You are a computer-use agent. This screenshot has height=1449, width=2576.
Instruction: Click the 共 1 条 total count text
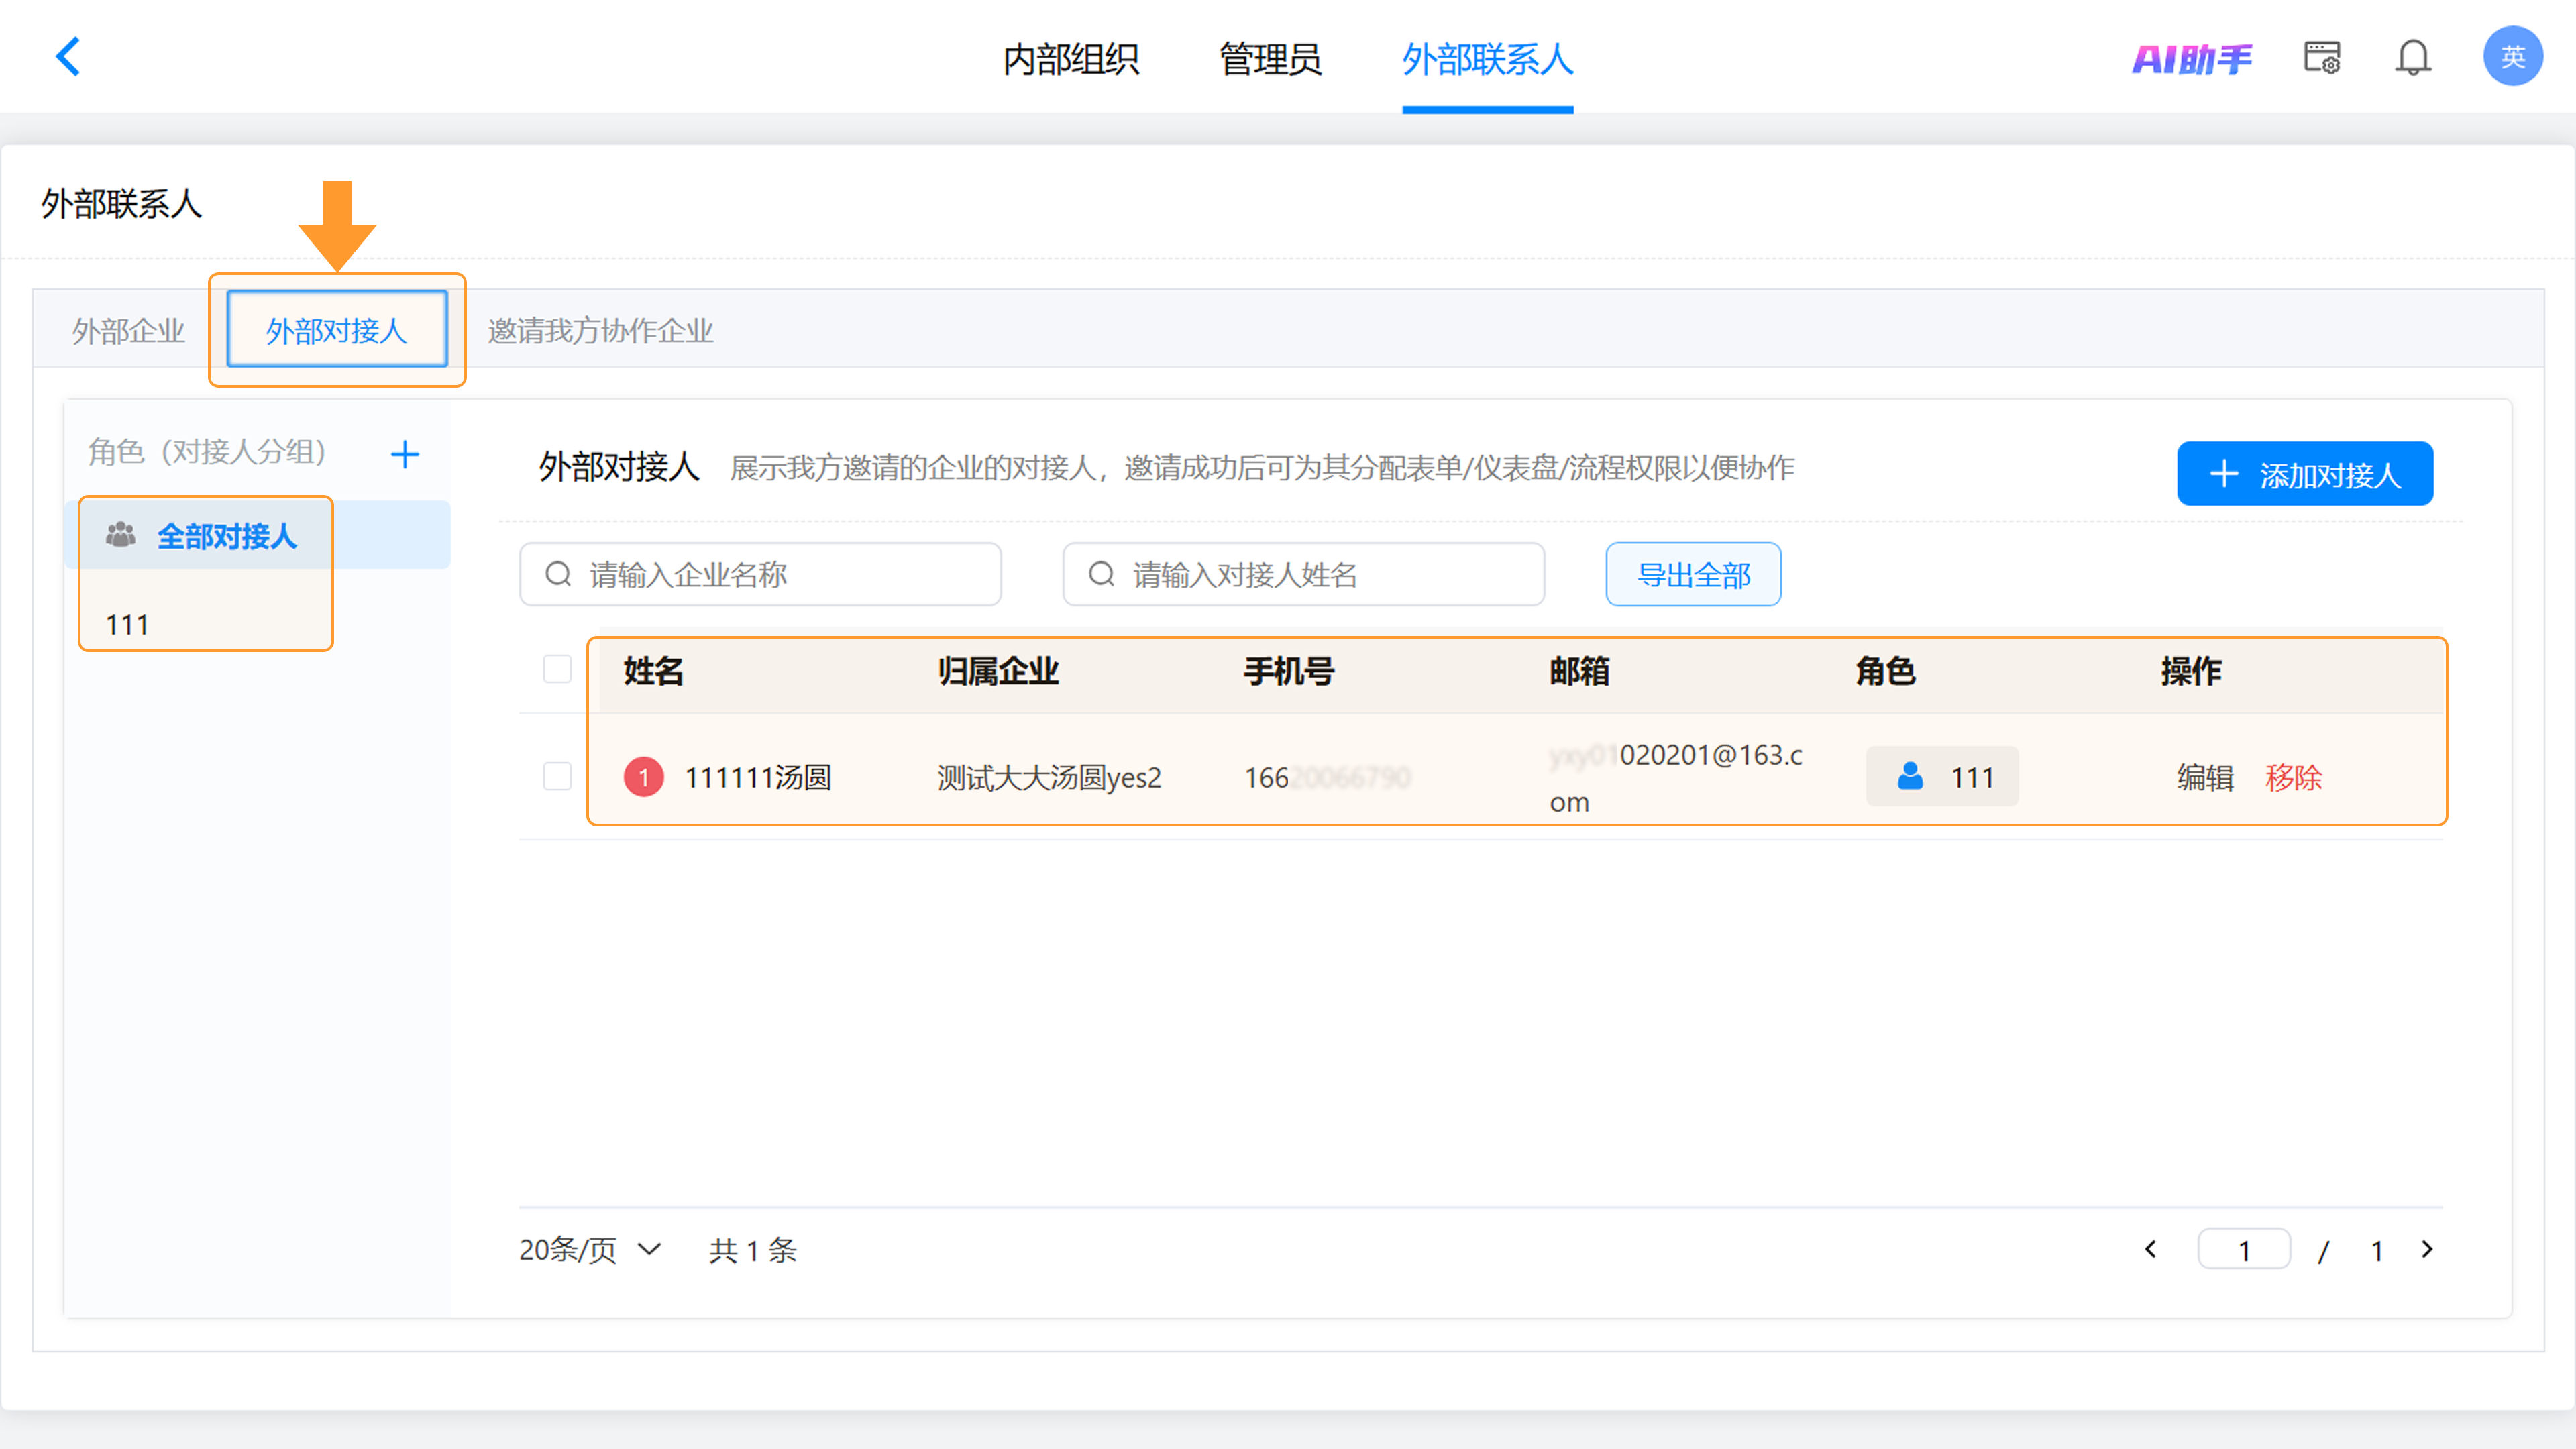pos(752,1250)
